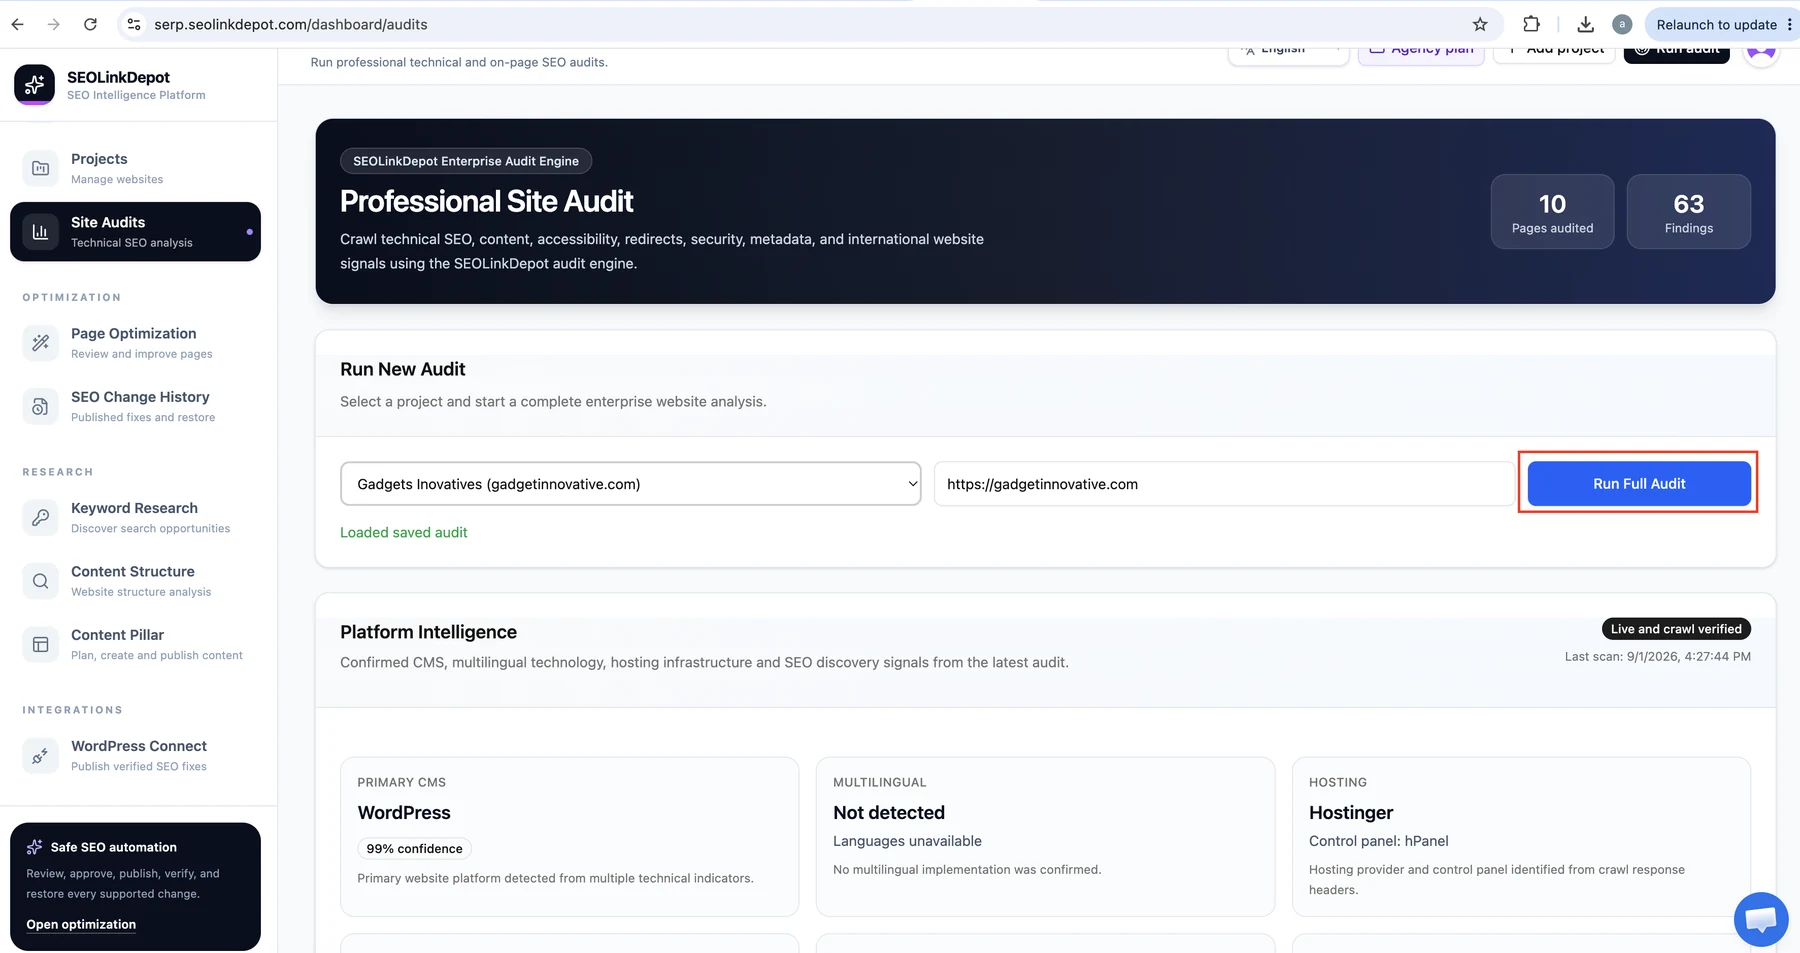The image size is (1800, 953).
Task: Open WordPress Connect in sidebar
Action: point(135,755)
